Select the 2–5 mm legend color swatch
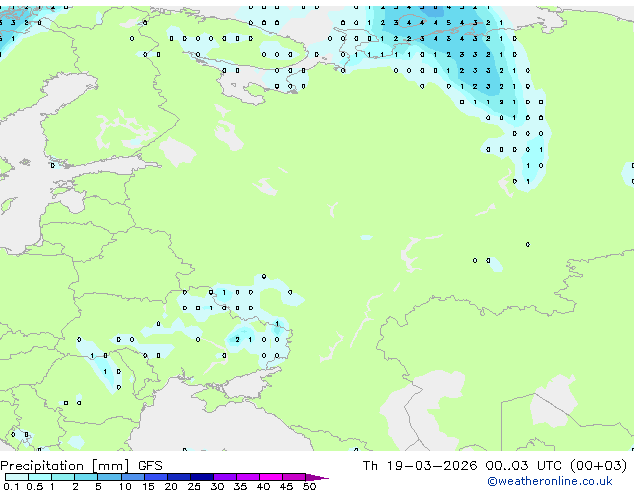This screenshot has height=490, width=634. [86, 477]
